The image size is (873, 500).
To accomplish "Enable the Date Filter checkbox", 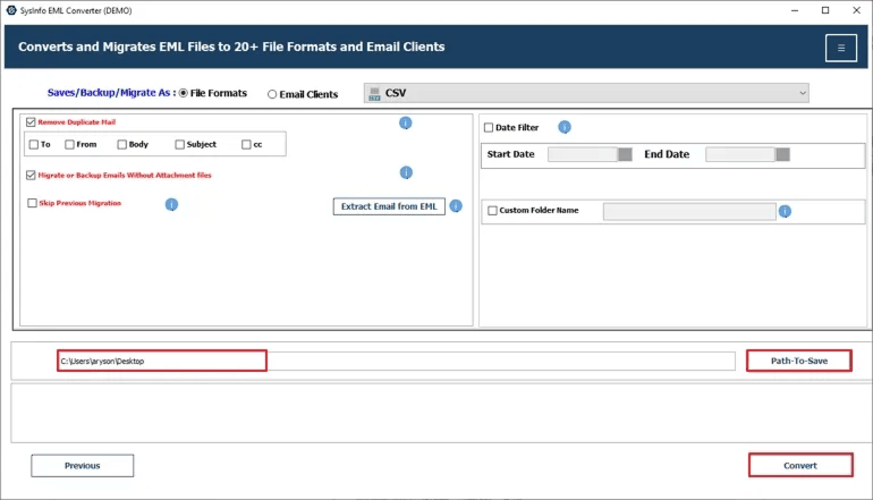I will [x=489, y=128].
